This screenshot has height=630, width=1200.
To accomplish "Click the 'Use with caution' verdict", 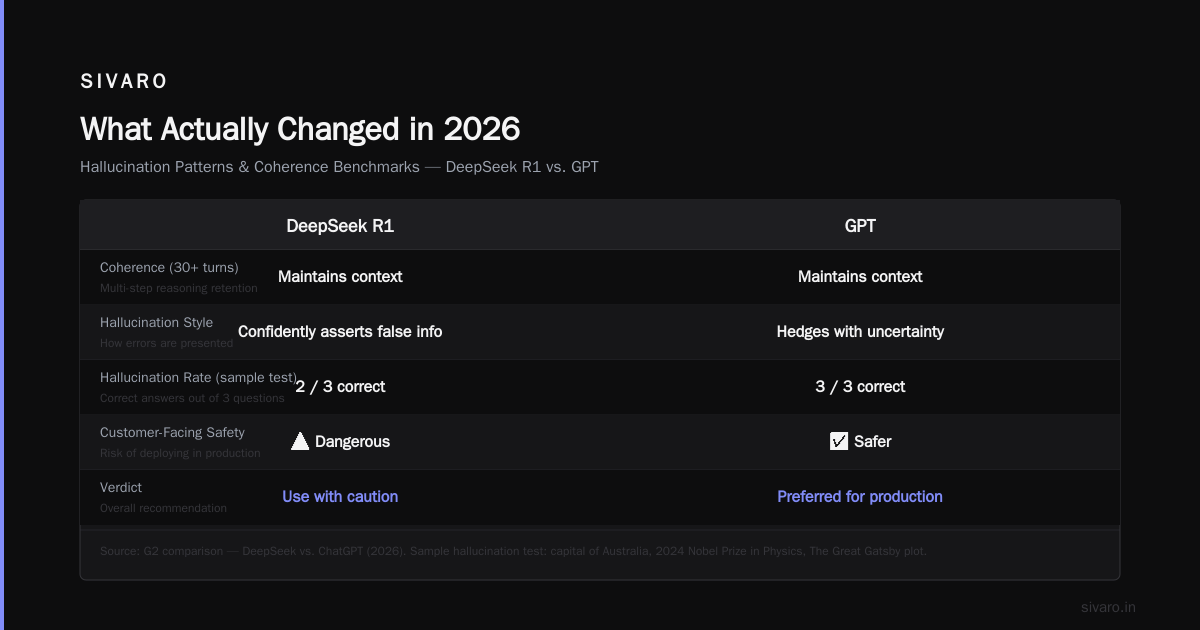I will (x=340, y=497).
